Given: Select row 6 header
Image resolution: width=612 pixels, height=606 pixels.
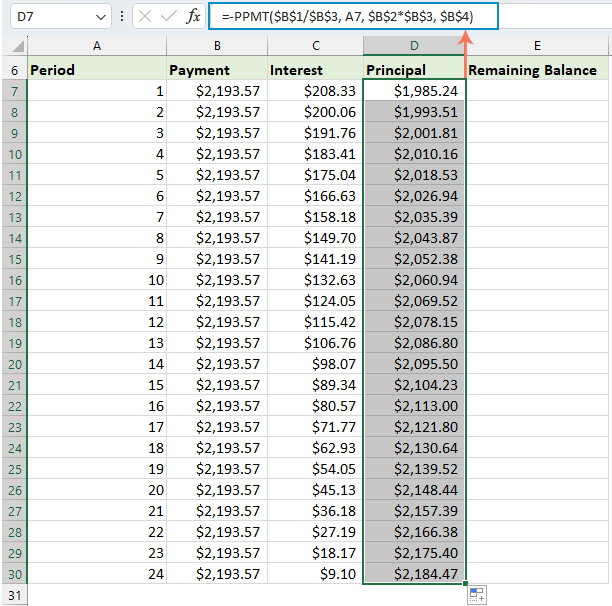Looking at the screenshot, I should coord(14,70).
